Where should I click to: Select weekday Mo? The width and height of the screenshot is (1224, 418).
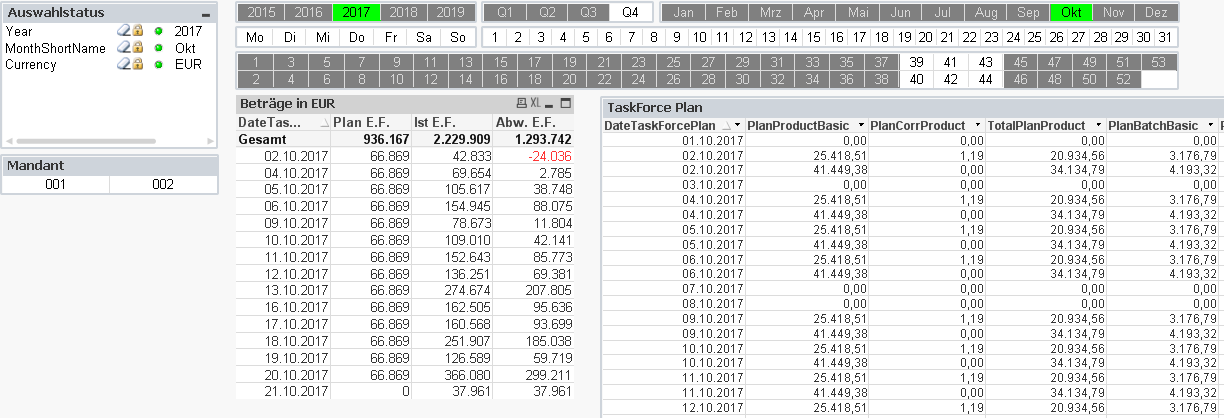tap(255, 37)
